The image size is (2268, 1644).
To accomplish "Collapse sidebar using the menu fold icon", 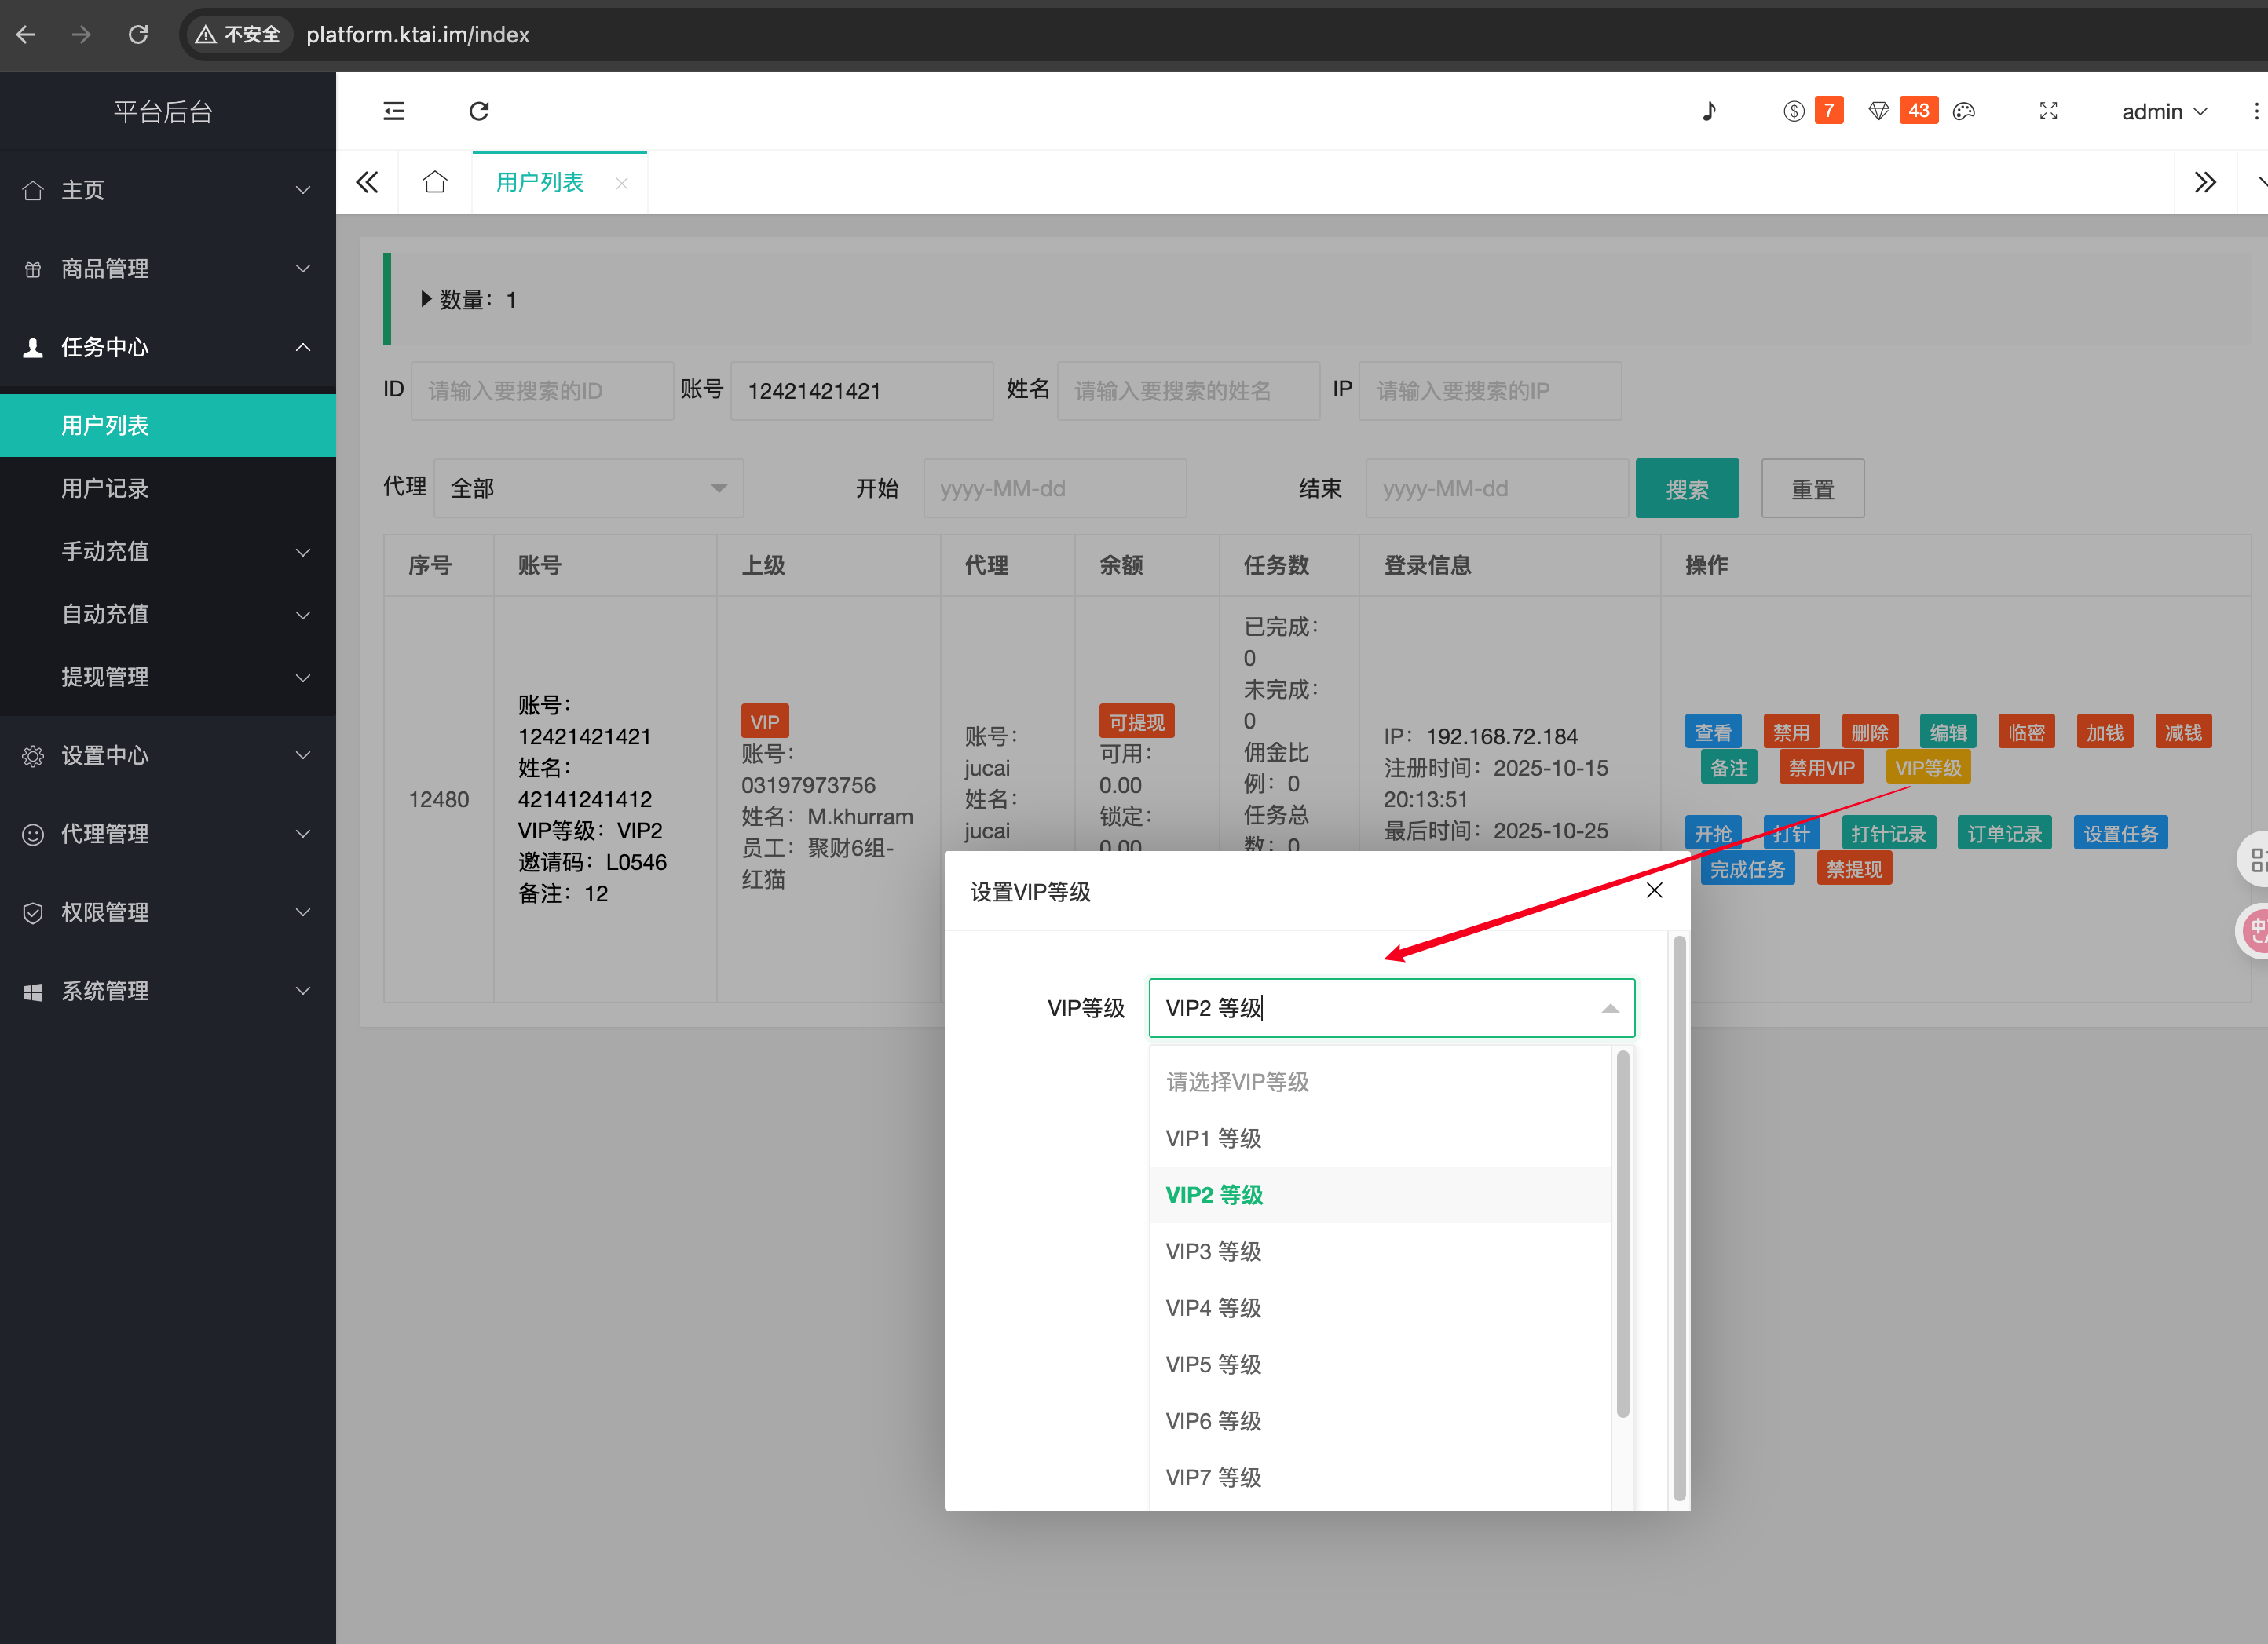I will [394, 111].
